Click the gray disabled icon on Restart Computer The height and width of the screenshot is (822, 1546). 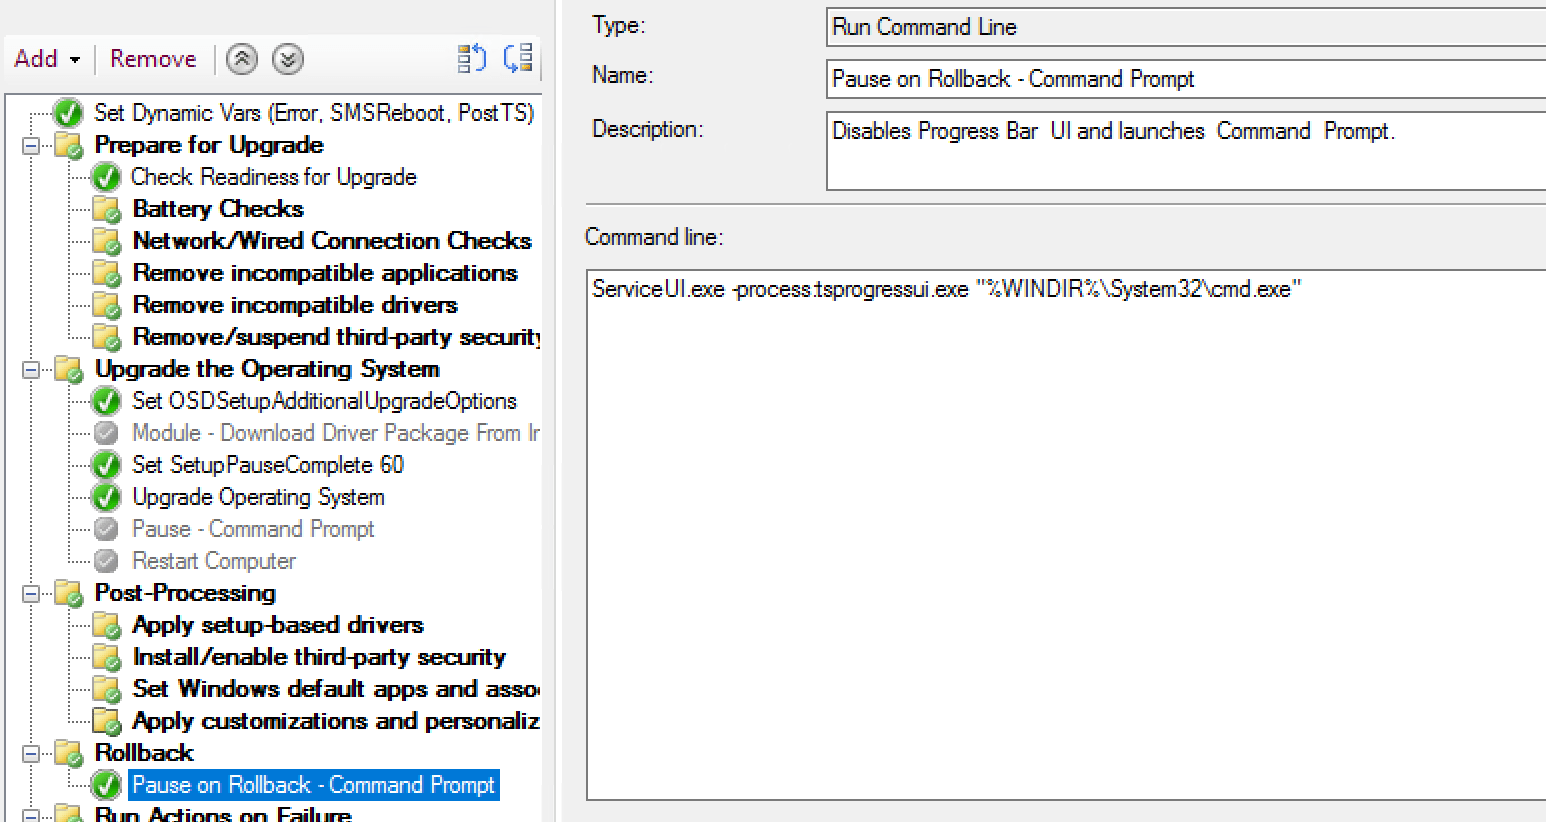[106, 561]
